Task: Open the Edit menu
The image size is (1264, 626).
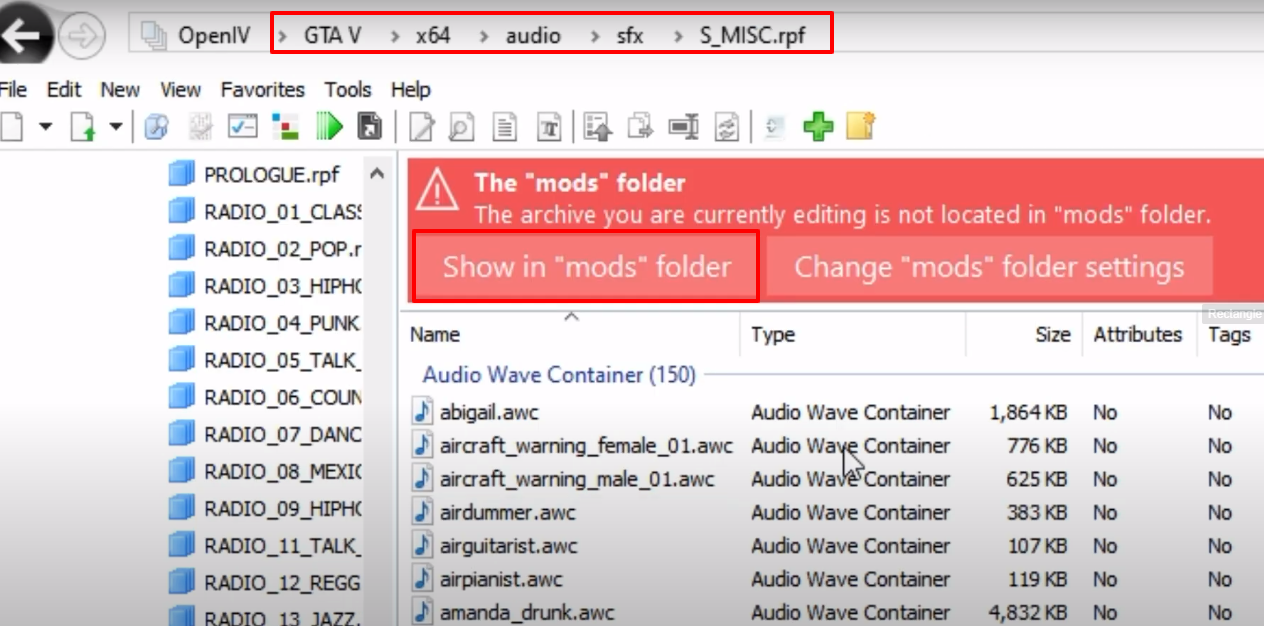Action: point(64,90)
